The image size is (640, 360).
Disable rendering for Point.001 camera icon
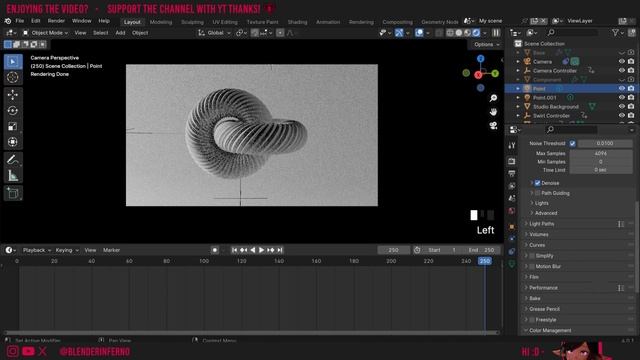pyautogui.click(x=631, y=98)
